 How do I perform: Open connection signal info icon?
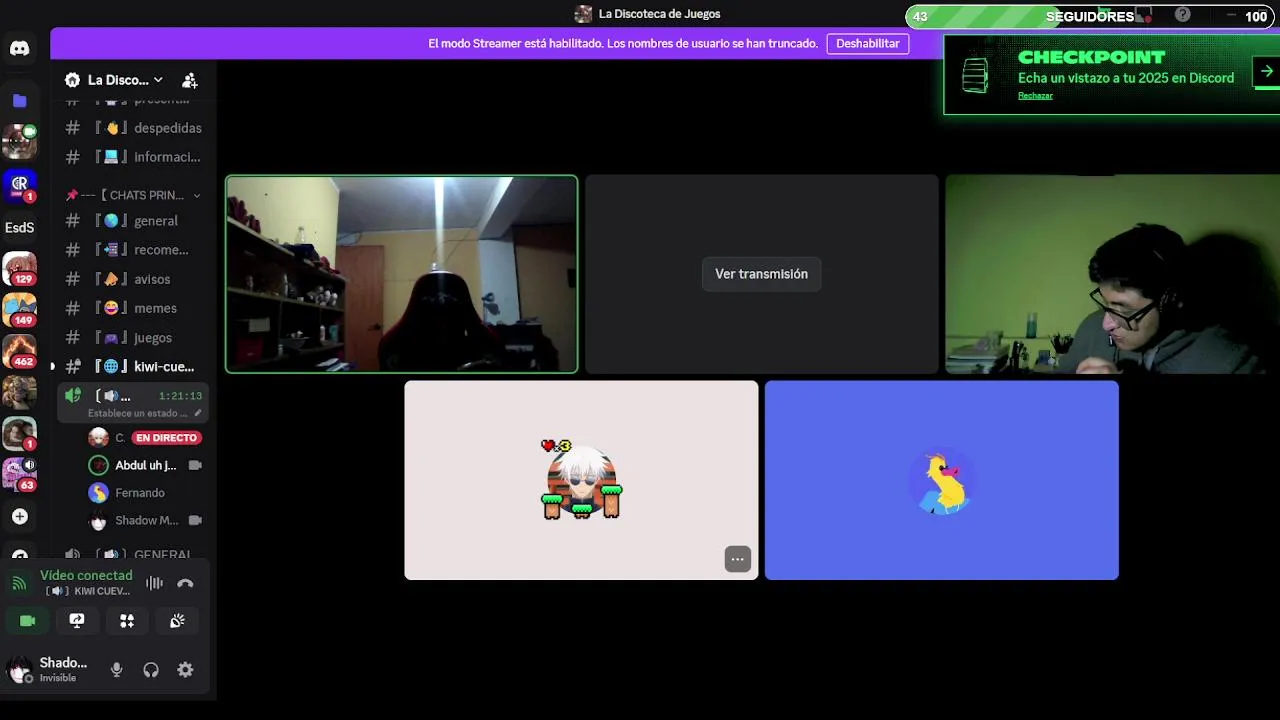coord(19,583)
